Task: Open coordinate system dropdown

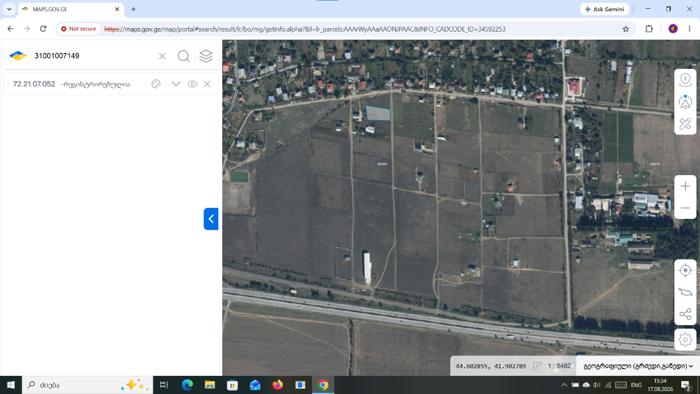Action: (x=638, y=366)
